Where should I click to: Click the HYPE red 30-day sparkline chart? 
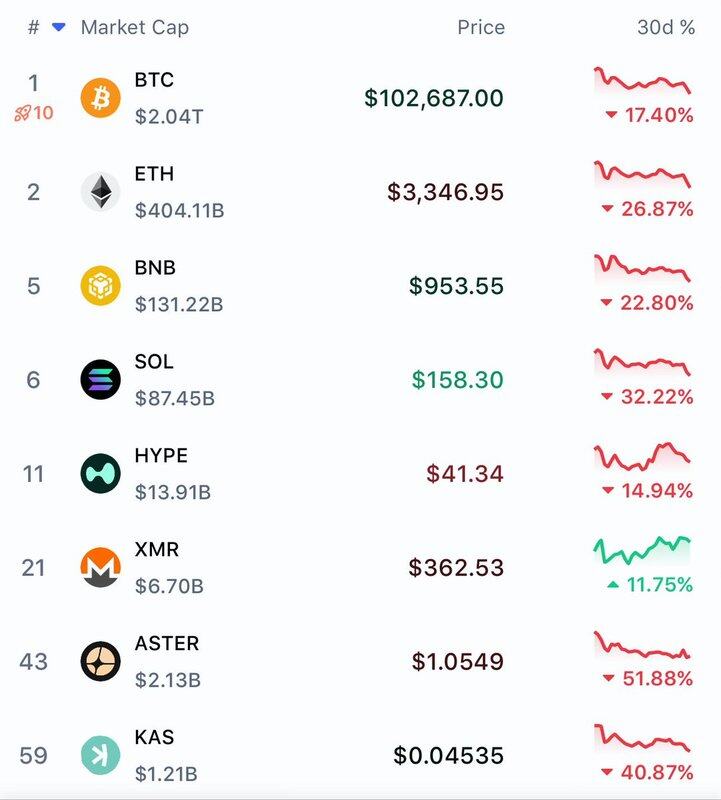click(x=641, y=456)
